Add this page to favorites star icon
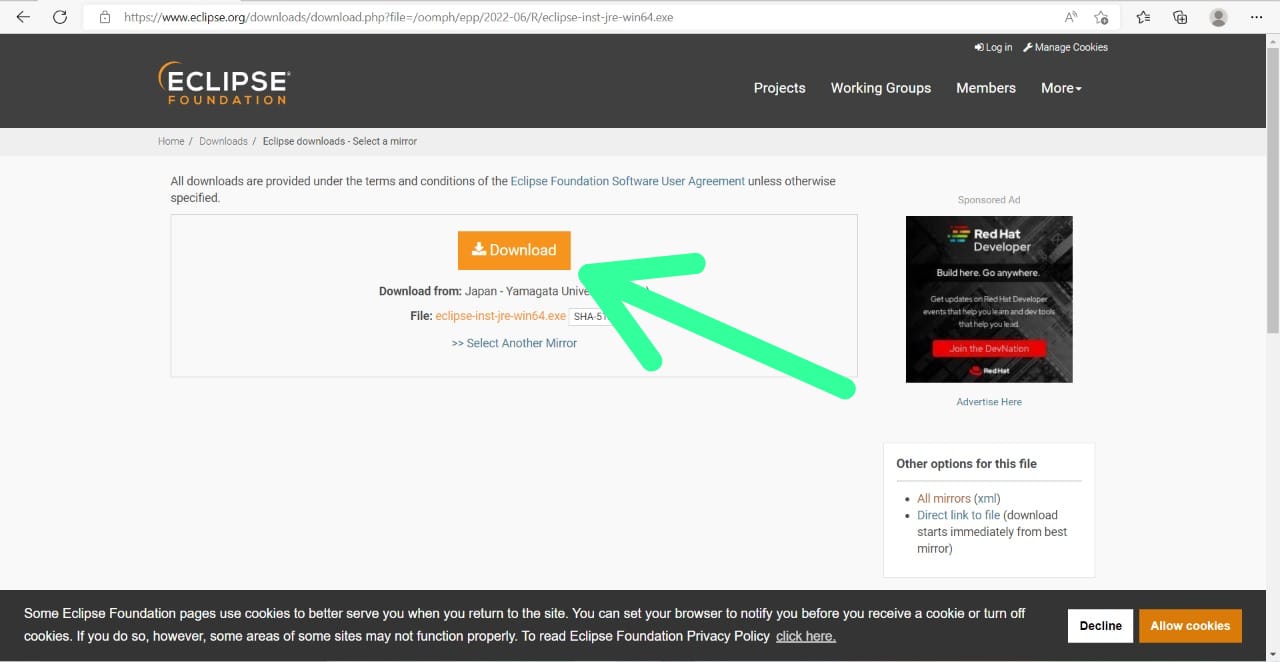Viewport: 1280px width, 662px height. (1101, 17)
